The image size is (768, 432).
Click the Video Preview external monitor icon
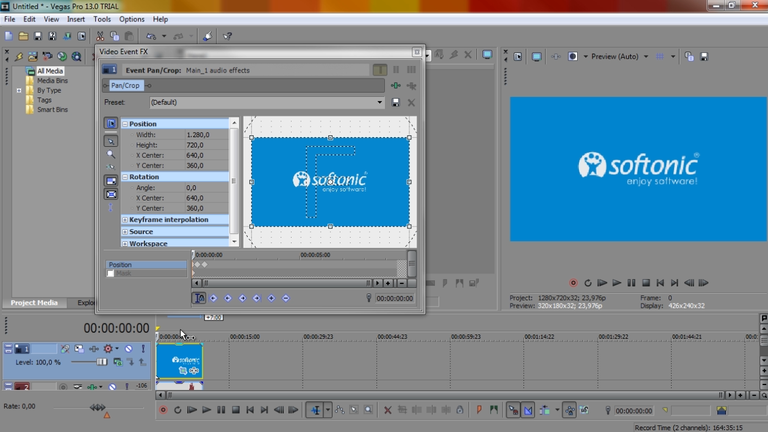pos(537,57)
